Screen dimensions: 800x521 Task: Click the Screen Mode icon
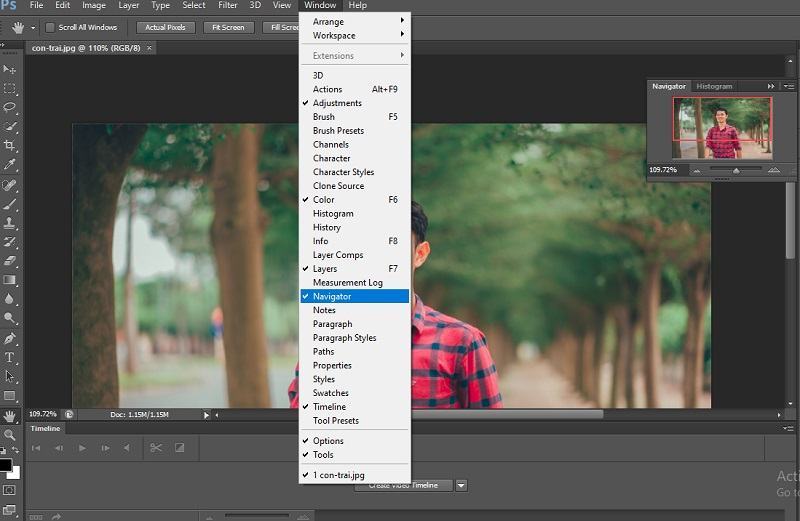tap(9, 510)
